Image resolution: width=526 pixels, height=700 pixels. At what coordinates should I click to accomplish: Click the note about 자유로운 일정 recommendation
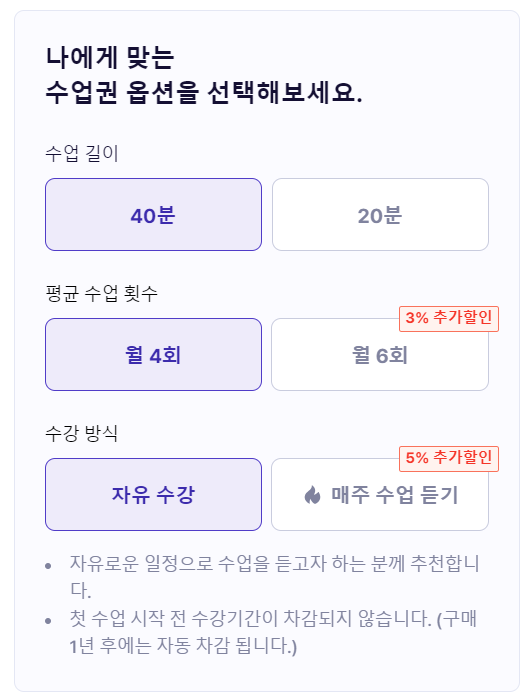(x=274, y=577)
